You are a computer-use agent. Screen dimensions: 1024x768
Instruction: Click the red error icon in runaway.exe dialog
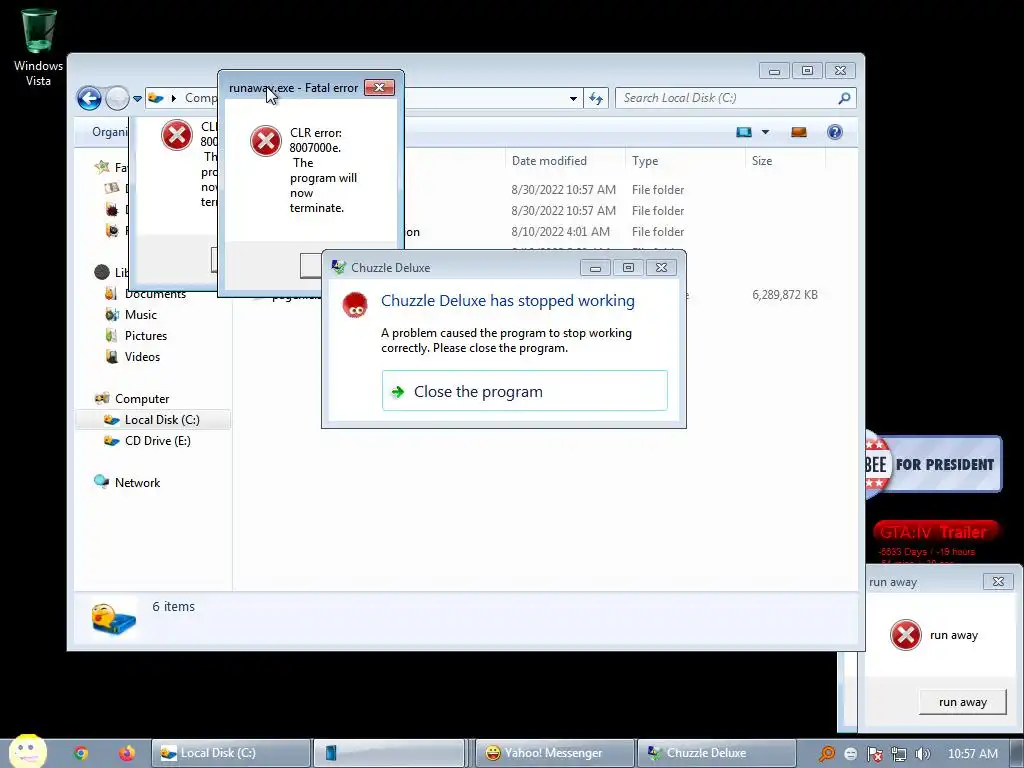pyautogui.click(x=265, y=141)
